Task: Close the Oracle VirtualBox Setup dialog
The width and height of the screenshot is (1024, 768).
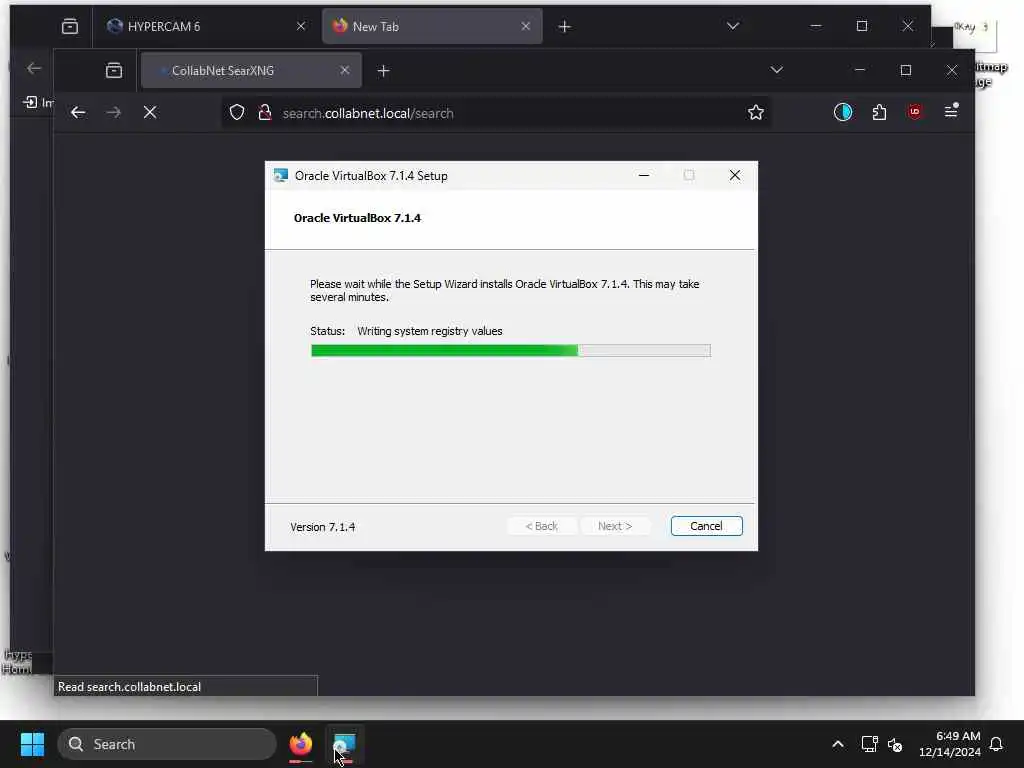Action: (x=735, y=175)
